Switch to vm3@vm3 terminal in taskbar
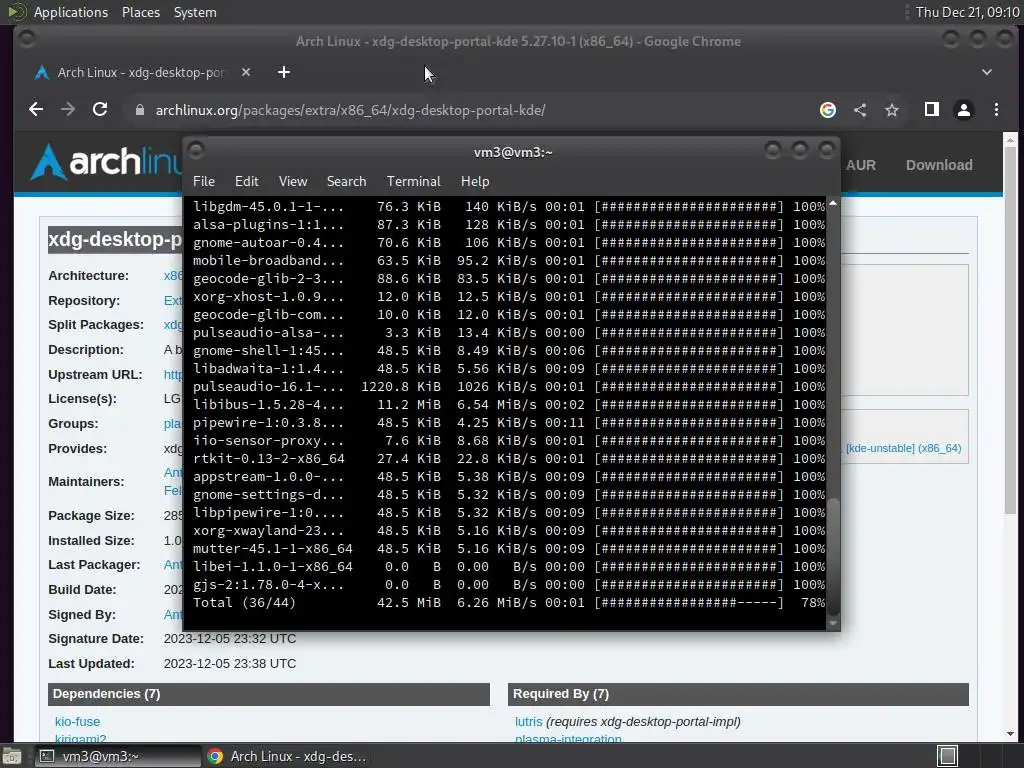 pos(117,756)
